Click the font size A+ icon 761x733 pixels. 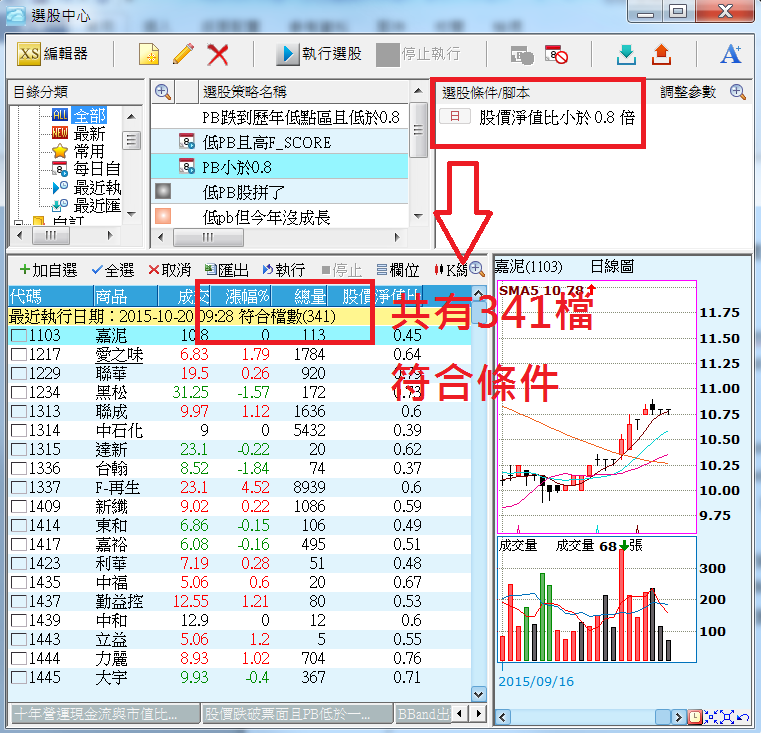(x=731, y=54)
